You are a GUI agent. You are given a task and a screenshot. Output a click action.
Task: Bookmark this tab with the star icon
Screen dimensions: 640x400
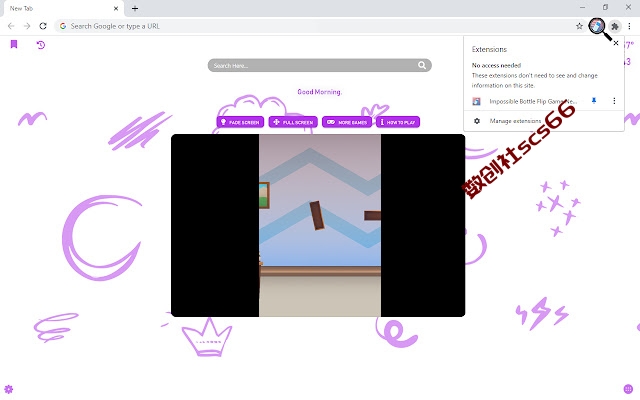[x=579, y=26]
